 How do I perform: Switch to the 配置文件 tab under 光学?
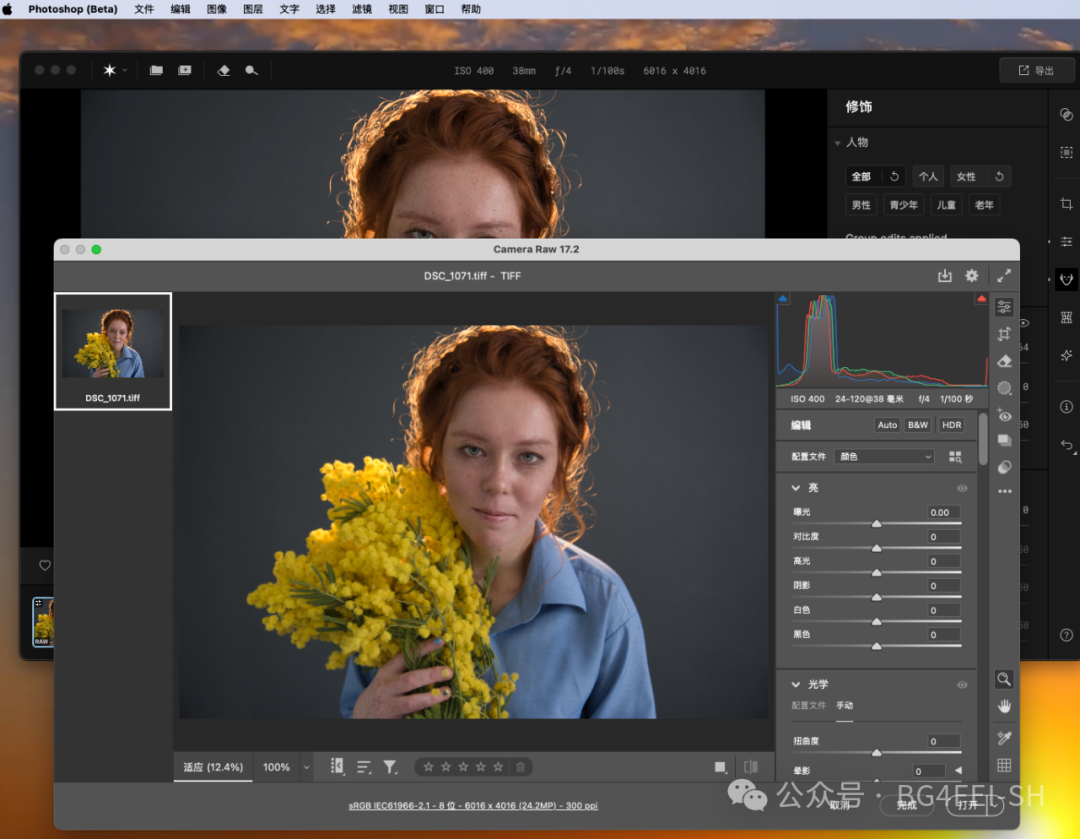(x=809, y=705)
